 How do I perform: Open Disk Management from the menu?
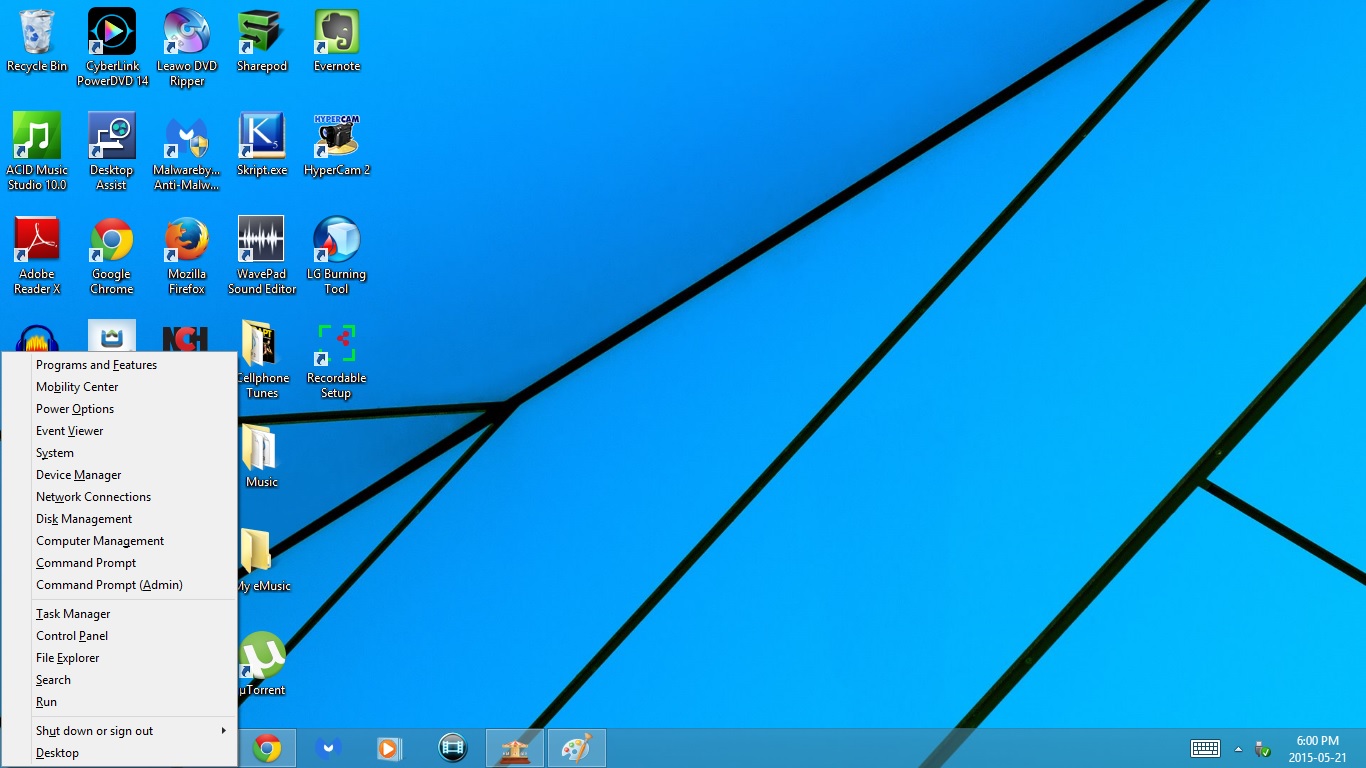(x=119, y=519)
